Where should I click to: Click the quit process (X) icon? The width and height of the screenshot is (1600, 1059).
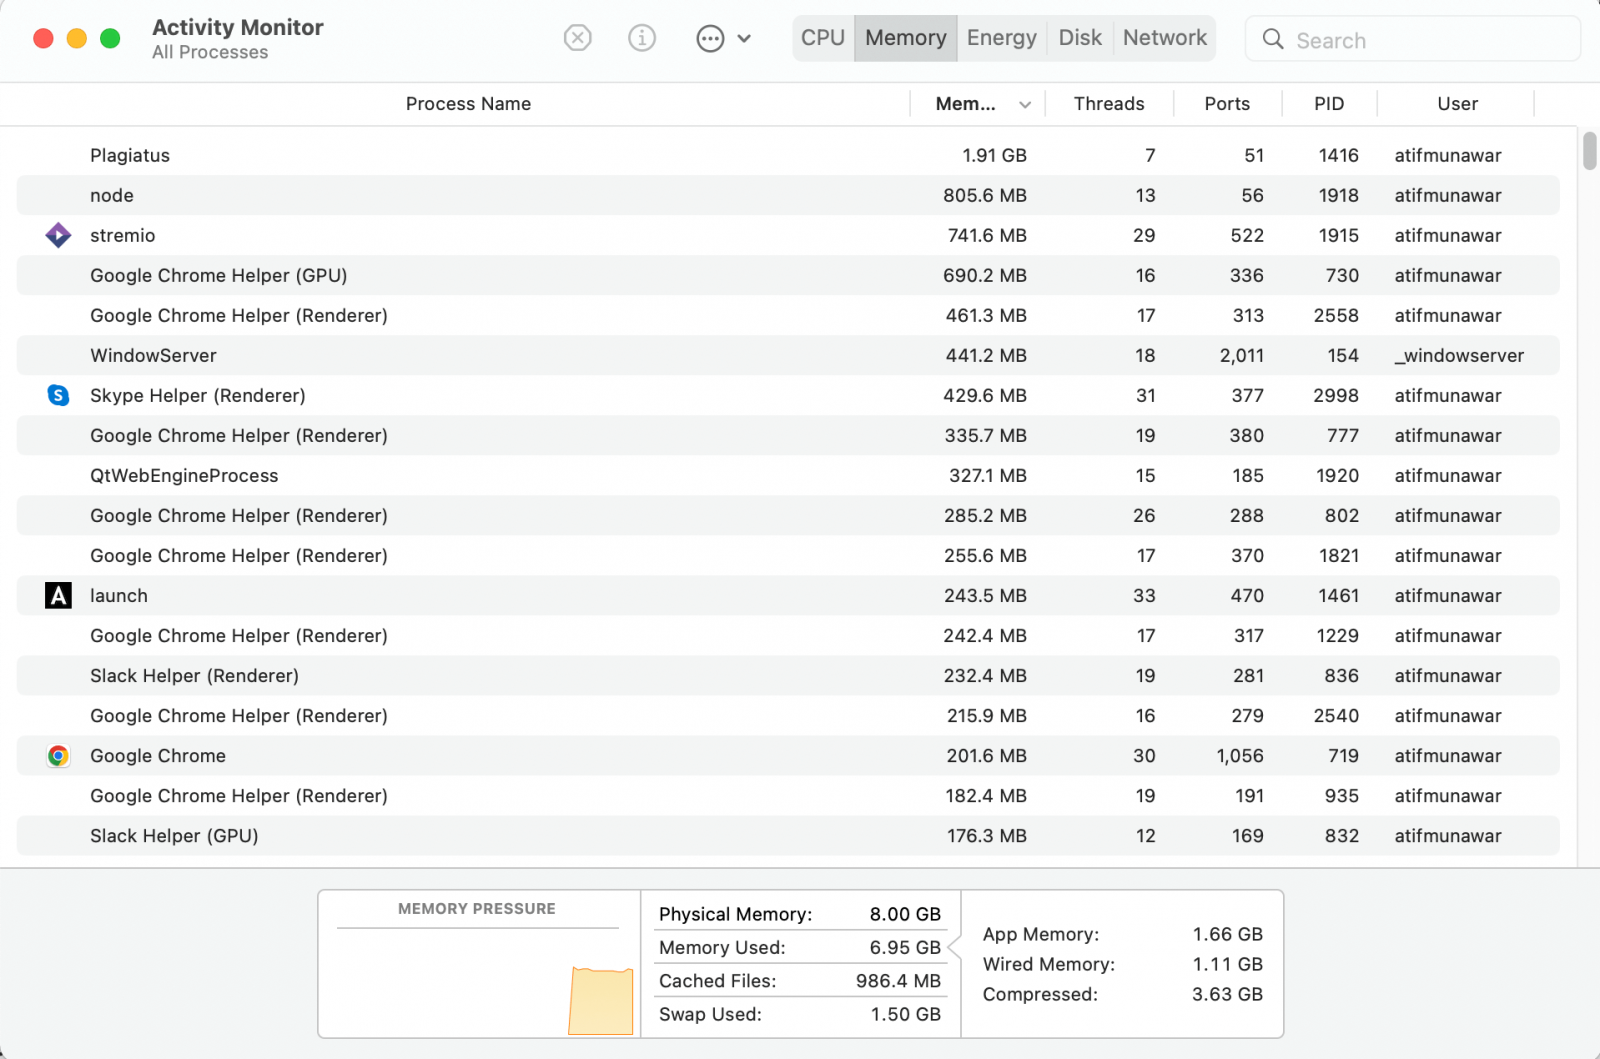[x=577, y=37]
